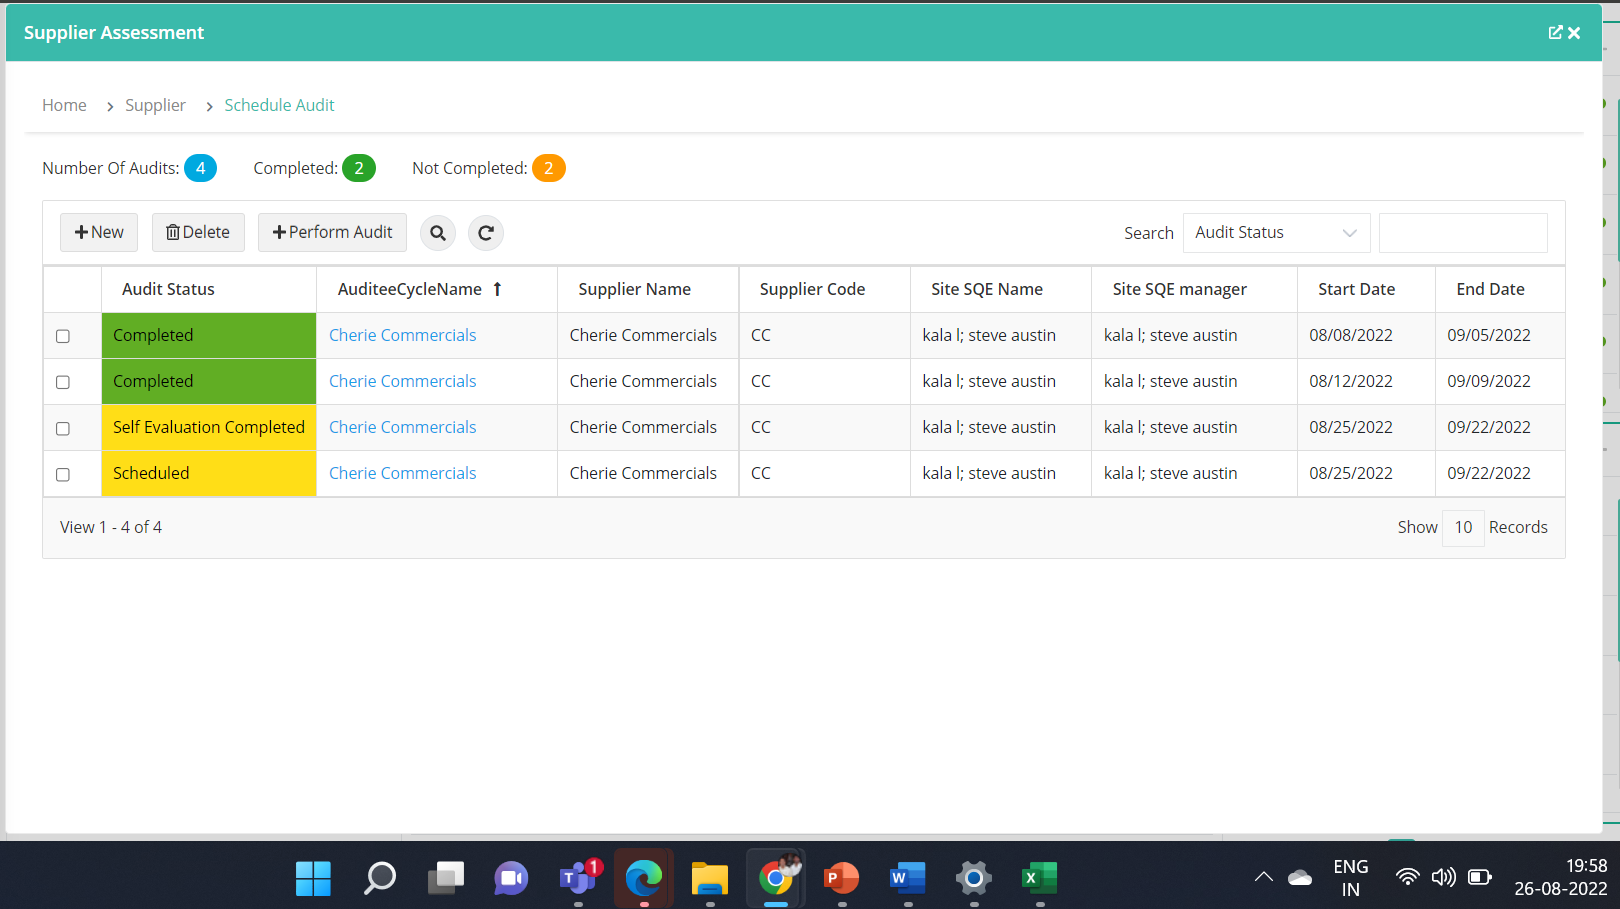Check the row checkbox for start date 08/12/2022
Viewport: 1620px width, 909px height.
[x=63, y=382]
